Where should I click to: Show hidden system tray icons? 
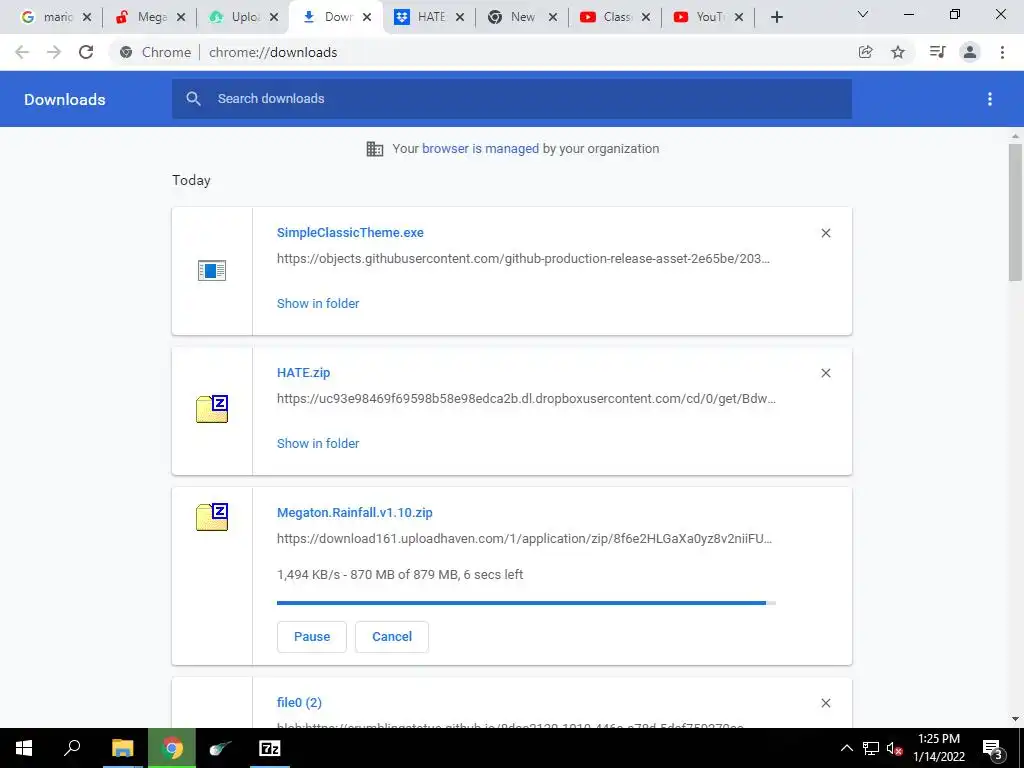point(846,748)
